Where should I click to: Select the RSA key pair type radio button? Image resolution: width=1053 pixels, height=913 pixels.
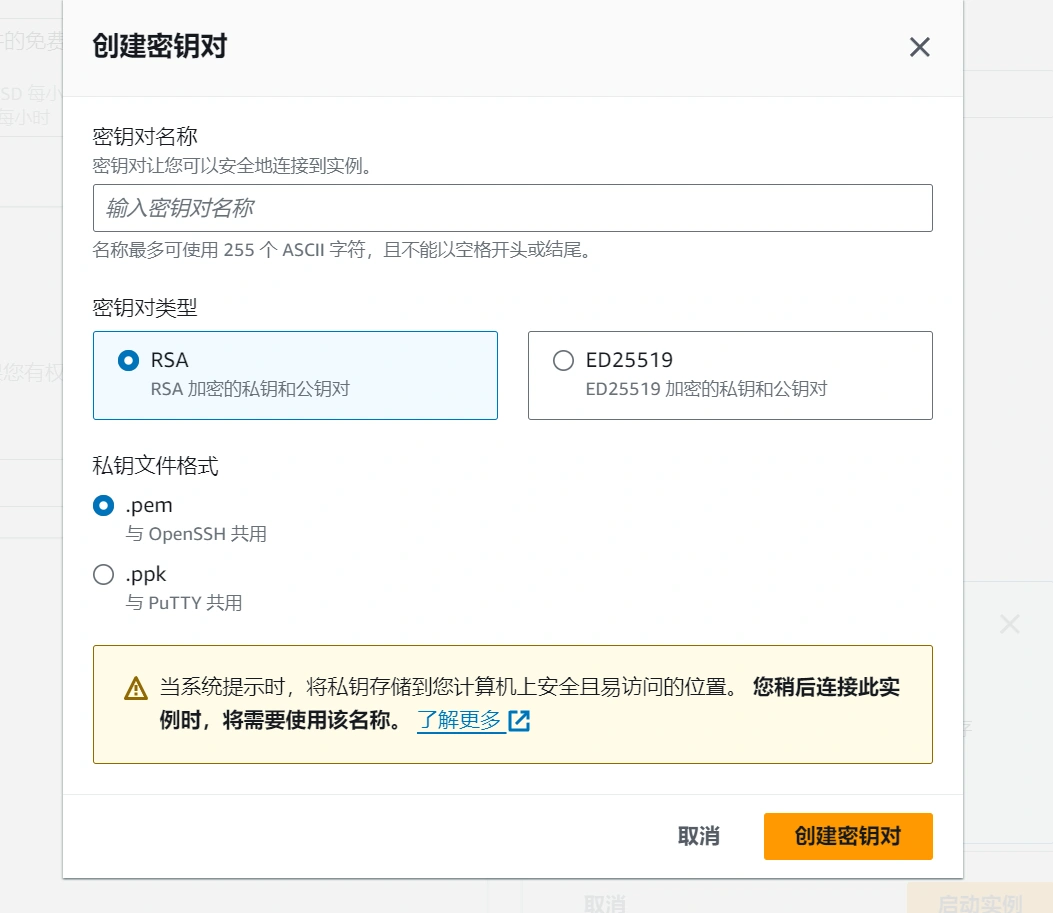coord(128,361)
